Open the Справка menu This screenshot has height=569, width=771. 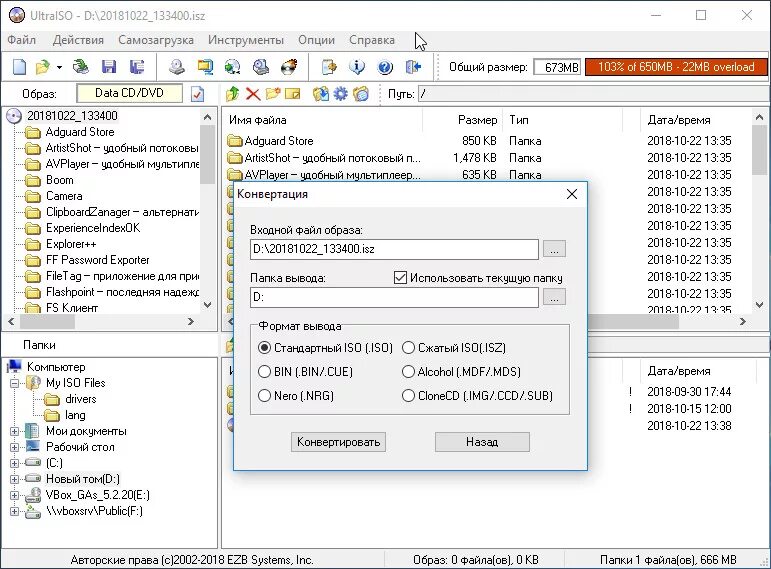click(372, 40)
